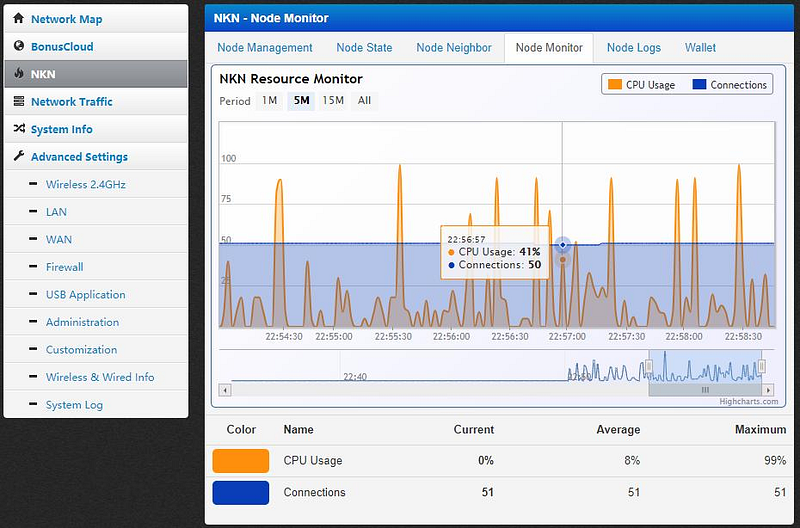
Task: Open LAN settings
Action: 56,212
